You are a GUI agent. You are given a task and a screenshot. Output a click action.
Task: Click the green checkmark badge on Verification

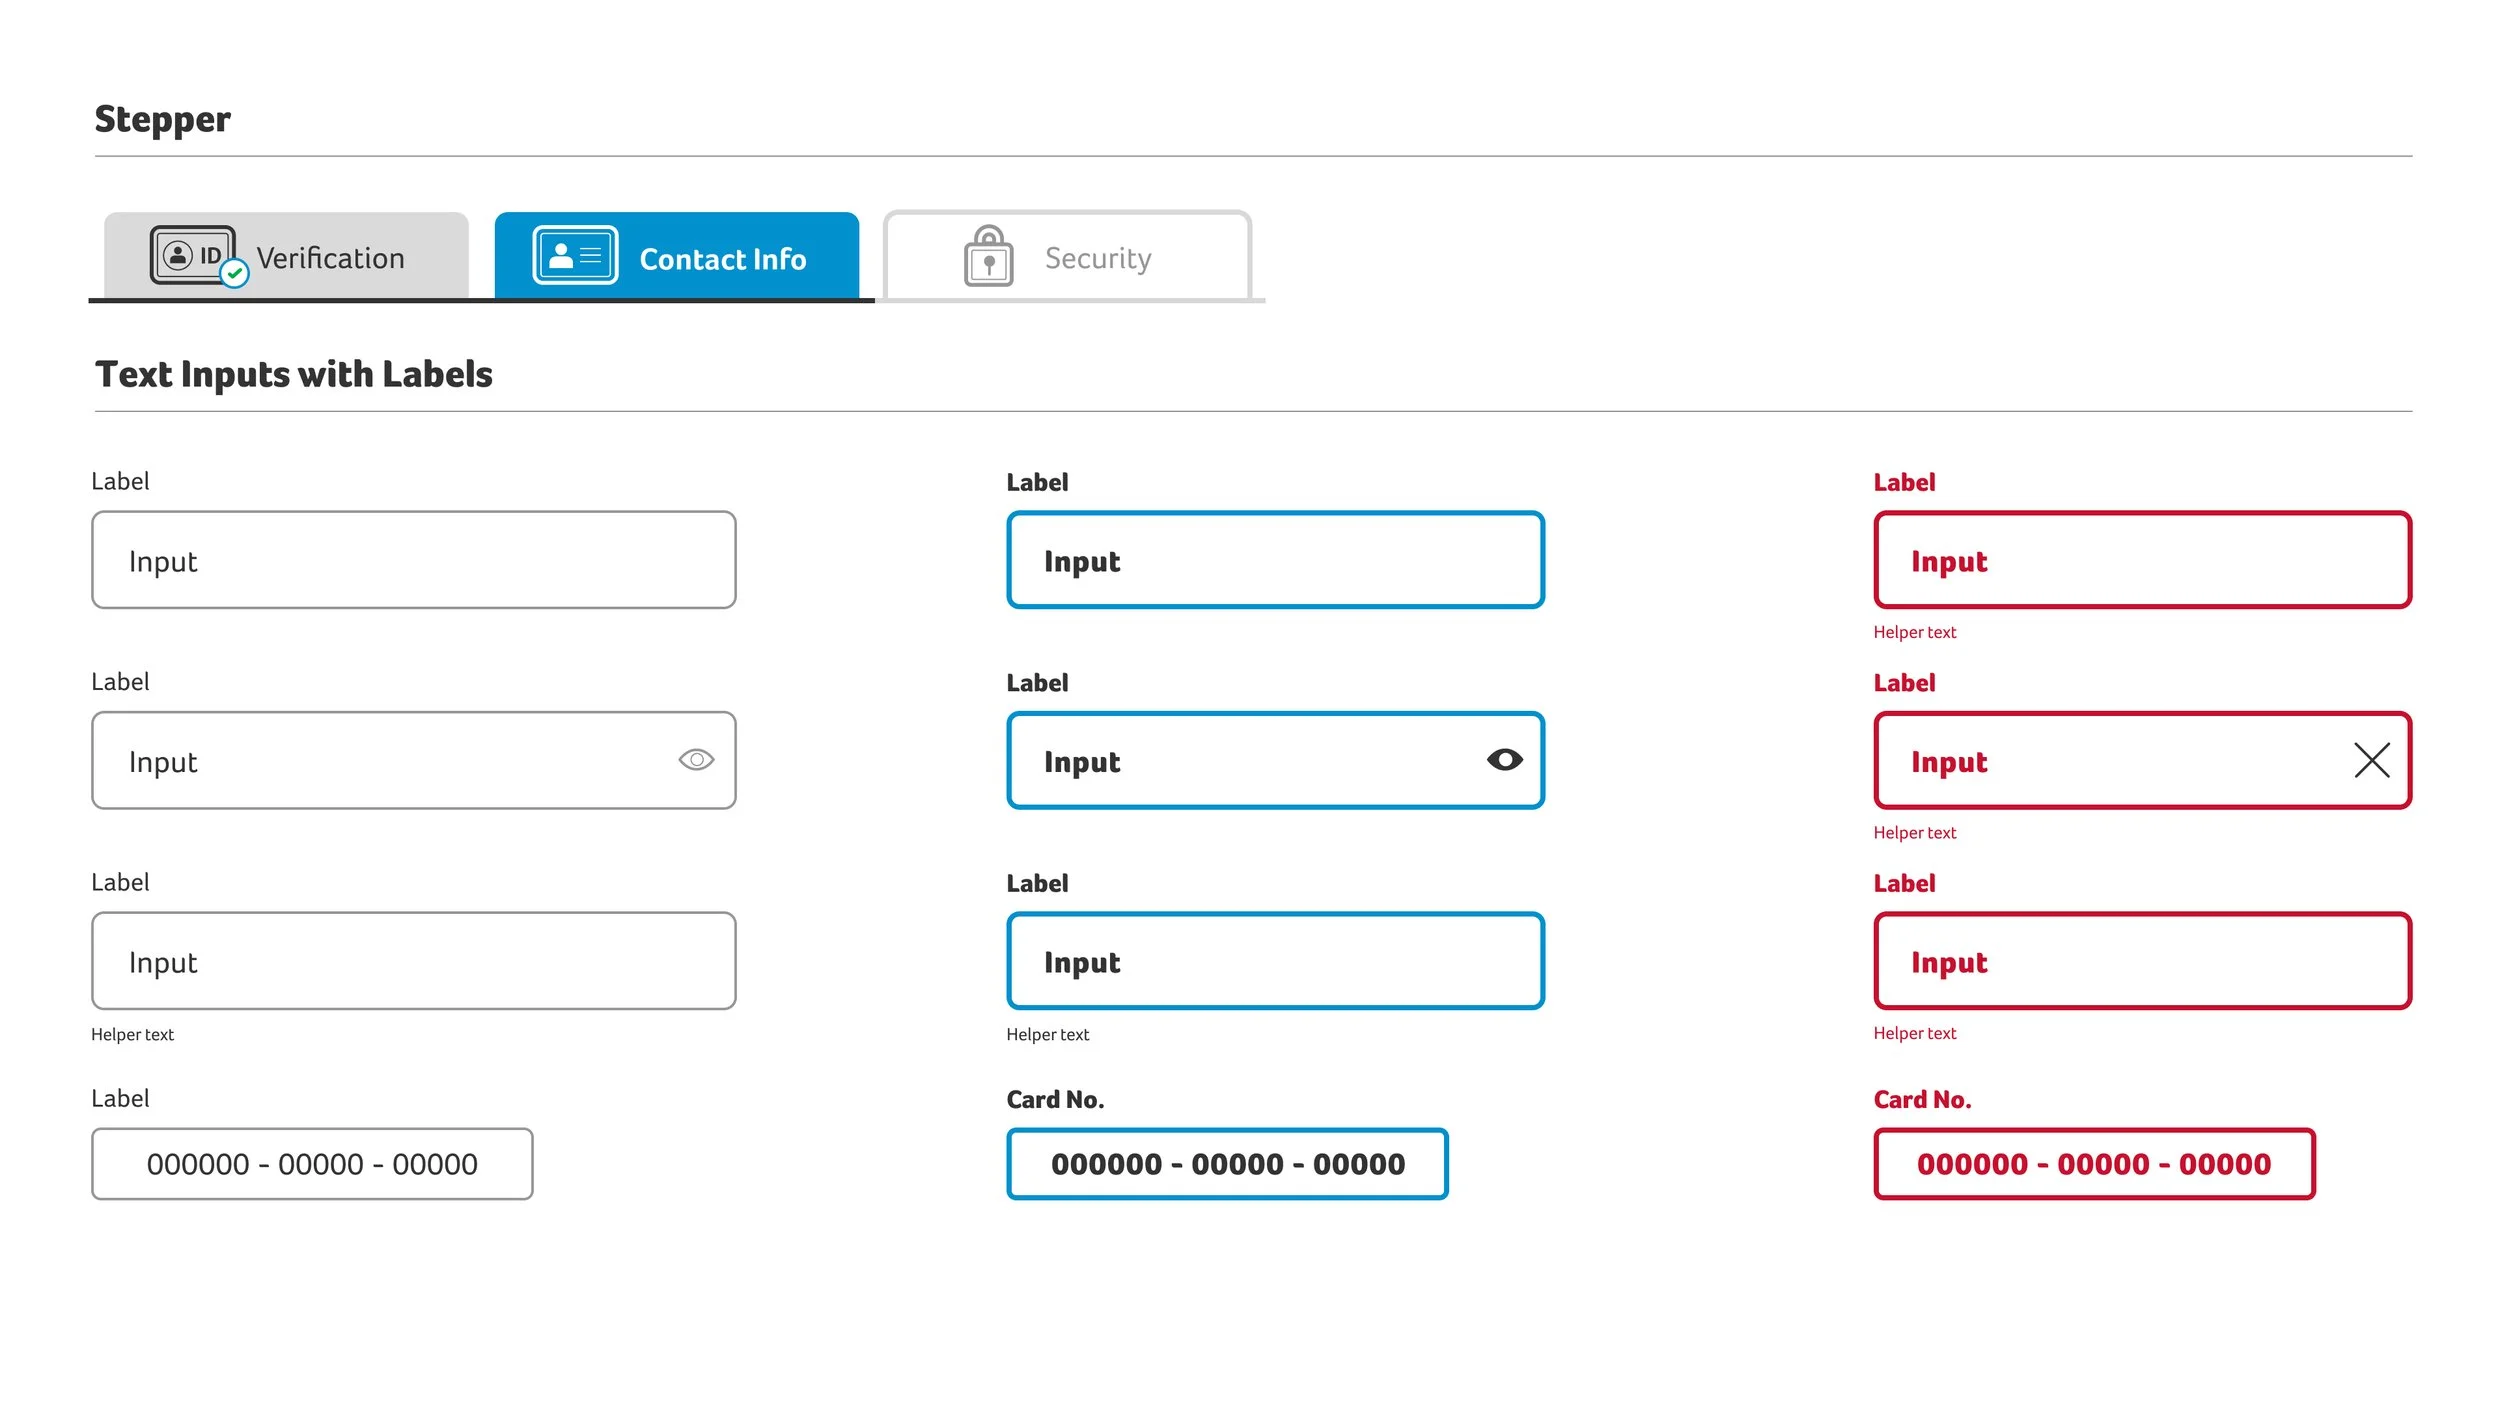234,273
